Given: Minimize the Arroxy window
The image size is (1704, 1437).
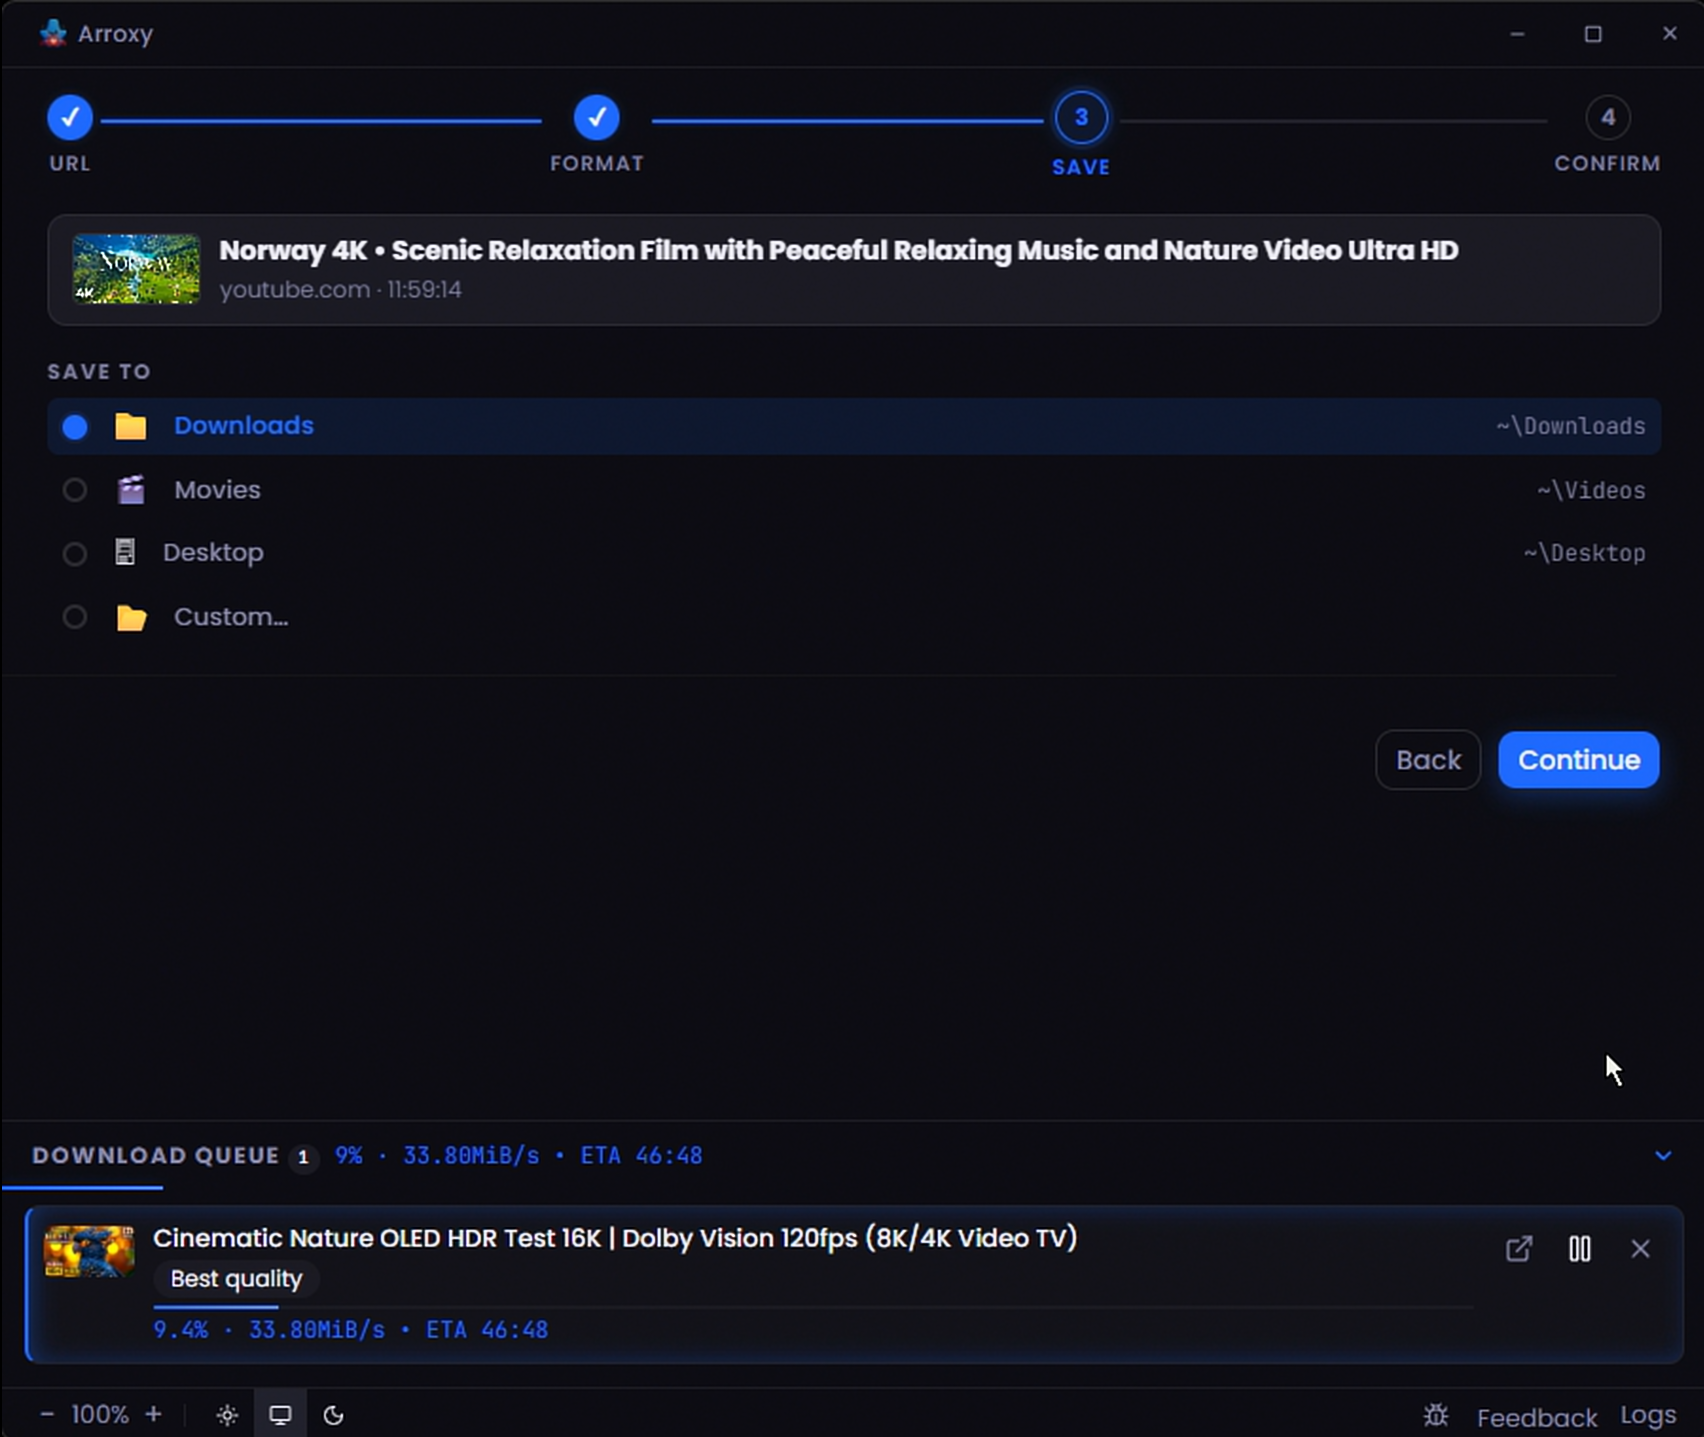Looking at the screenshot, I should point(1517,34).
